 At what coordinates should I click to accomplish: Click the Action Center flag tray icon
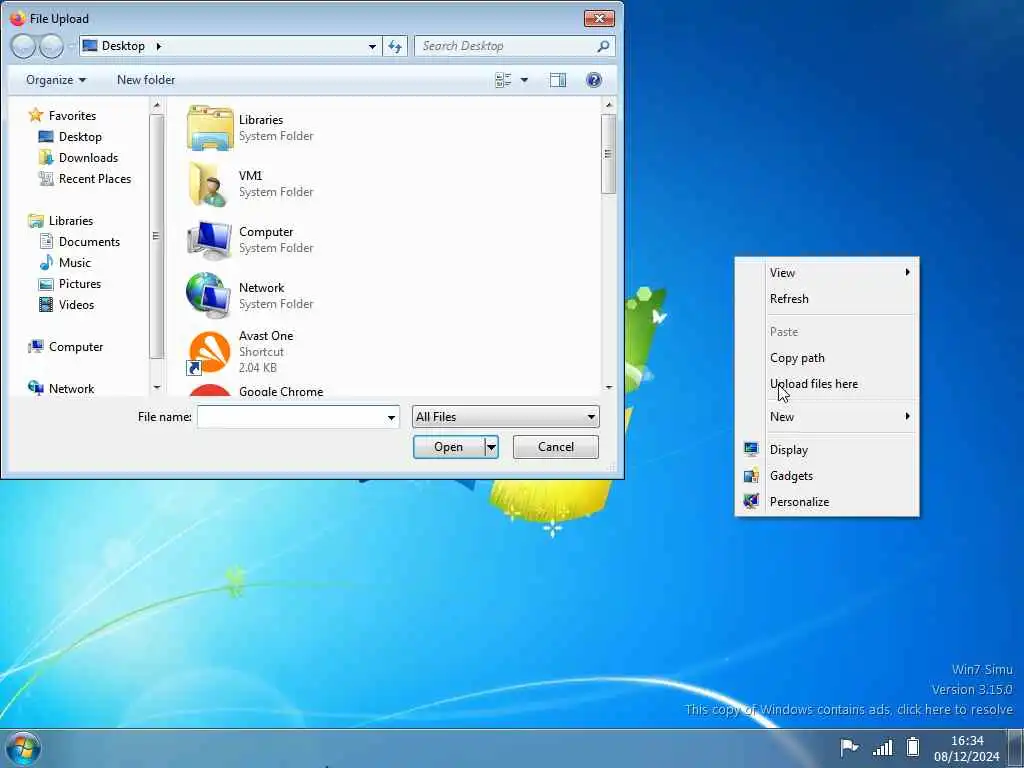[x=848, y=747]
